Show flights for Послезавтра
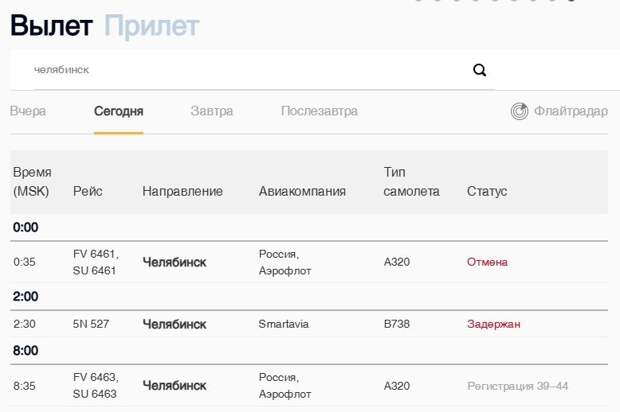 [319, 111]
